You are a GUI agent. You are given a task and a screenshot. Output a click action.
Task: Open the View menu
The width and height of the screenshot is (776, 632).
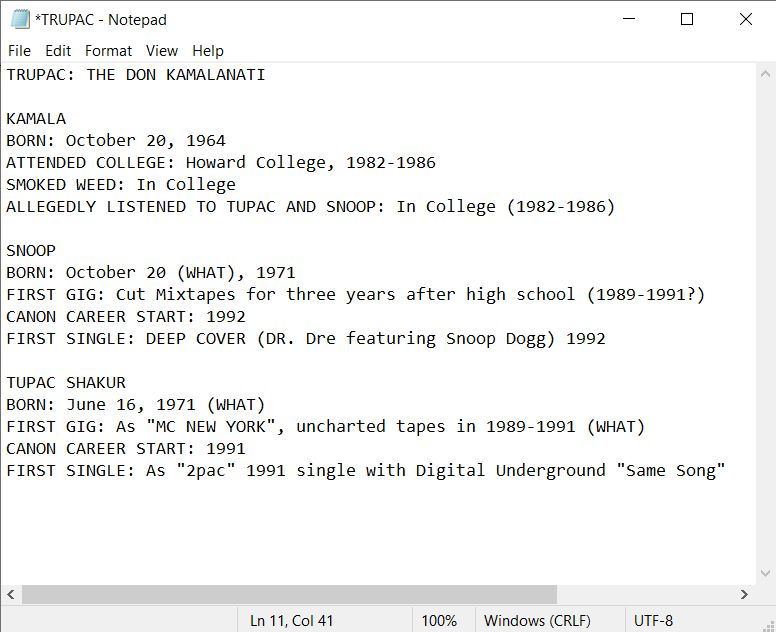tap(161, 50)
